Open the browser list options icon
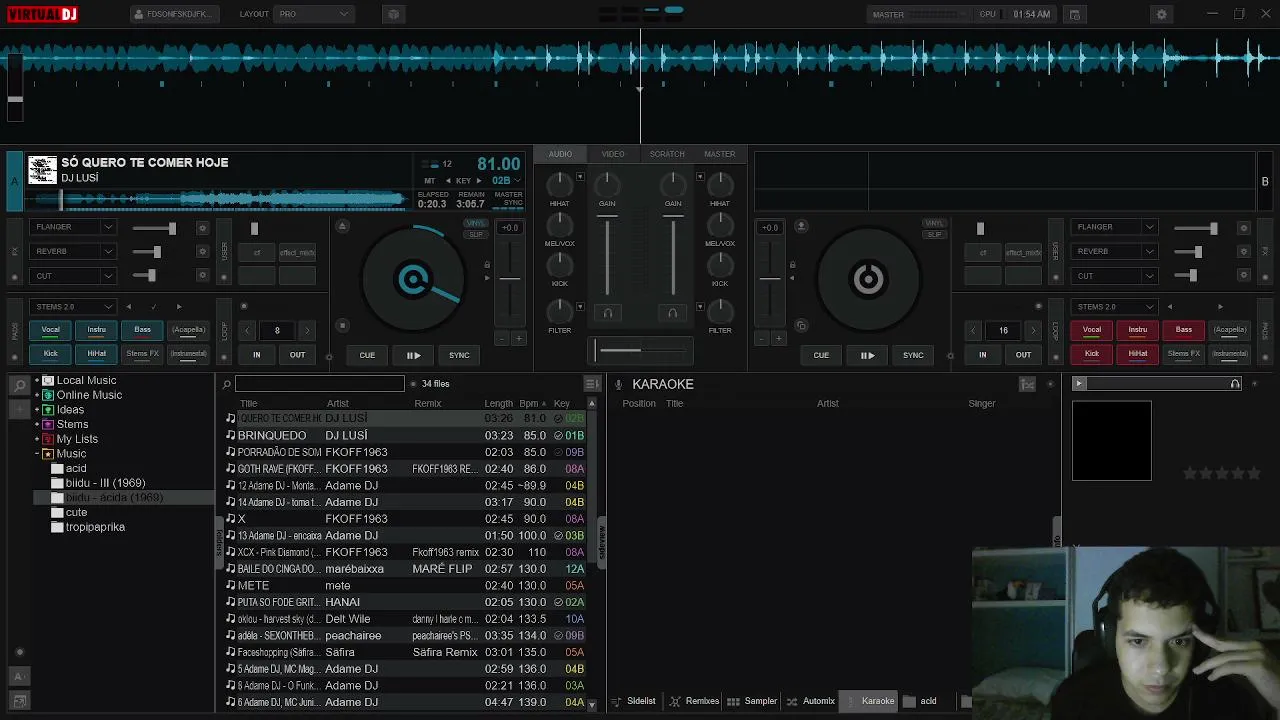1280x720 pixels. pyautogui.click(x=592, y=384)
